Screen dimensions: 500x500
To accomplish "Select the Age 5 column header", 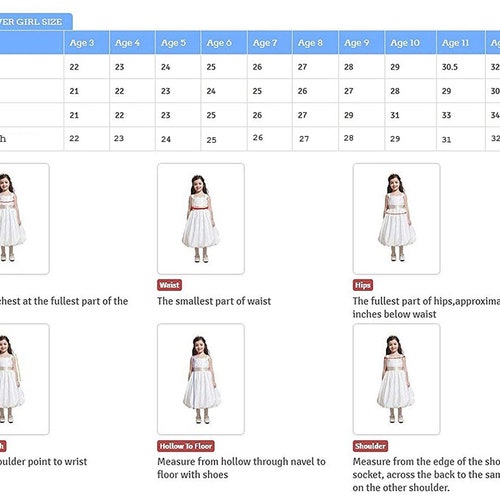I will 178,43.
